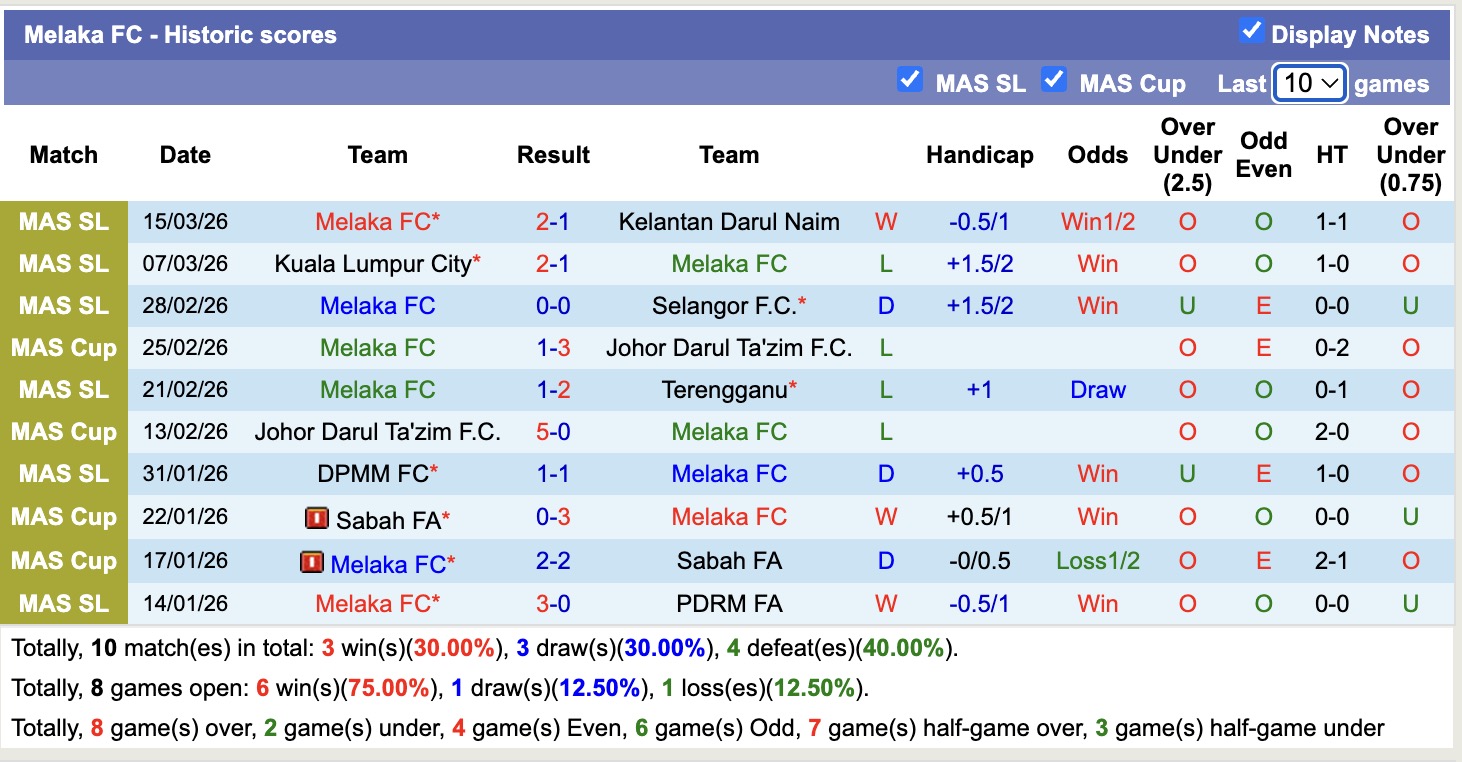Open the 1-3 result against Johor Darul Ta'zim
1462x762 pixels.
(x=553, y=348)
